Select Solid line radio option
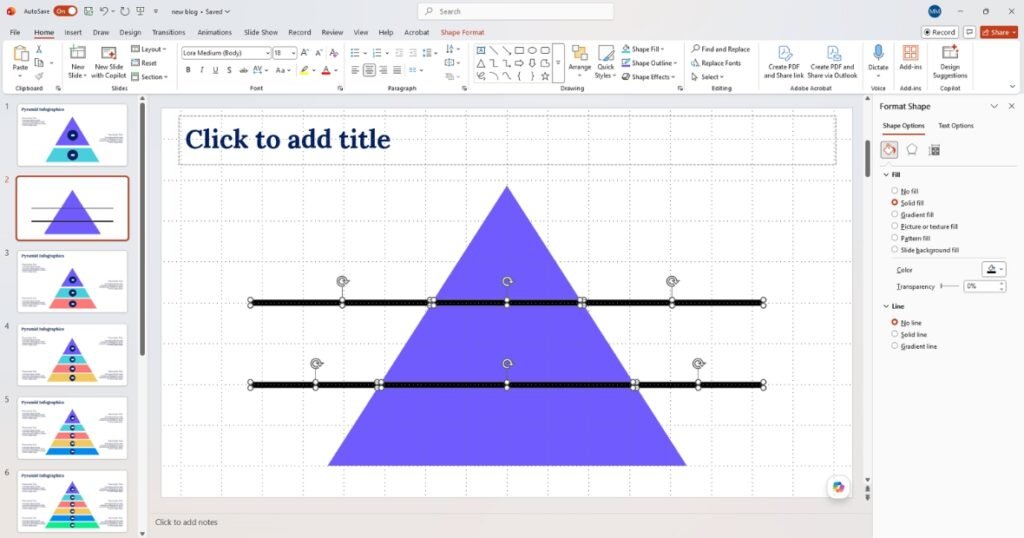Viewport: 1024px width, 538px height. click(895, 334)
